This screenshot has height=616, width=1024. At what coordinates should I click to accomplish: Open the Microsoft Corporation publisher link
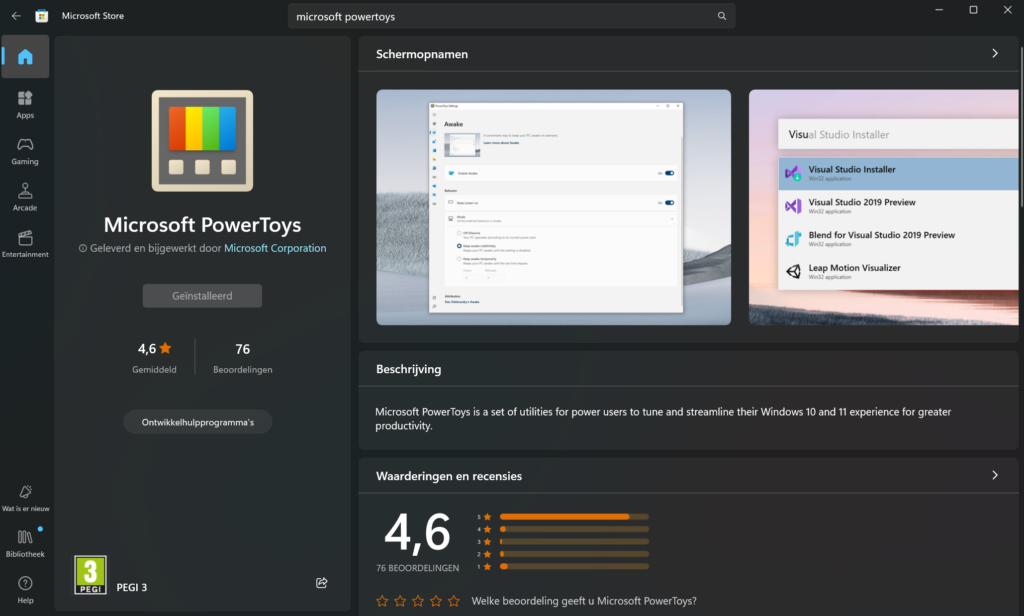tap(275, 248)
